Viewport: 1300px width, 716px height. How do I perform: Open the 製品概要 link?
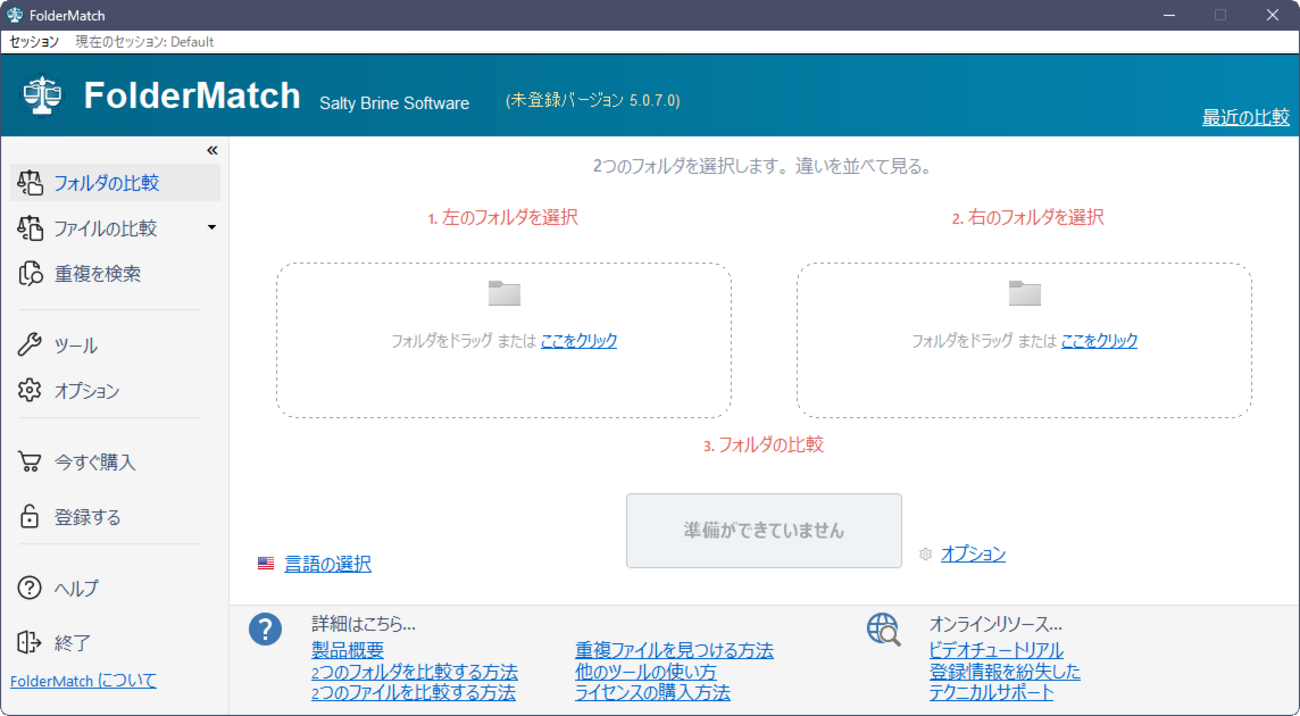coord(348,651)
